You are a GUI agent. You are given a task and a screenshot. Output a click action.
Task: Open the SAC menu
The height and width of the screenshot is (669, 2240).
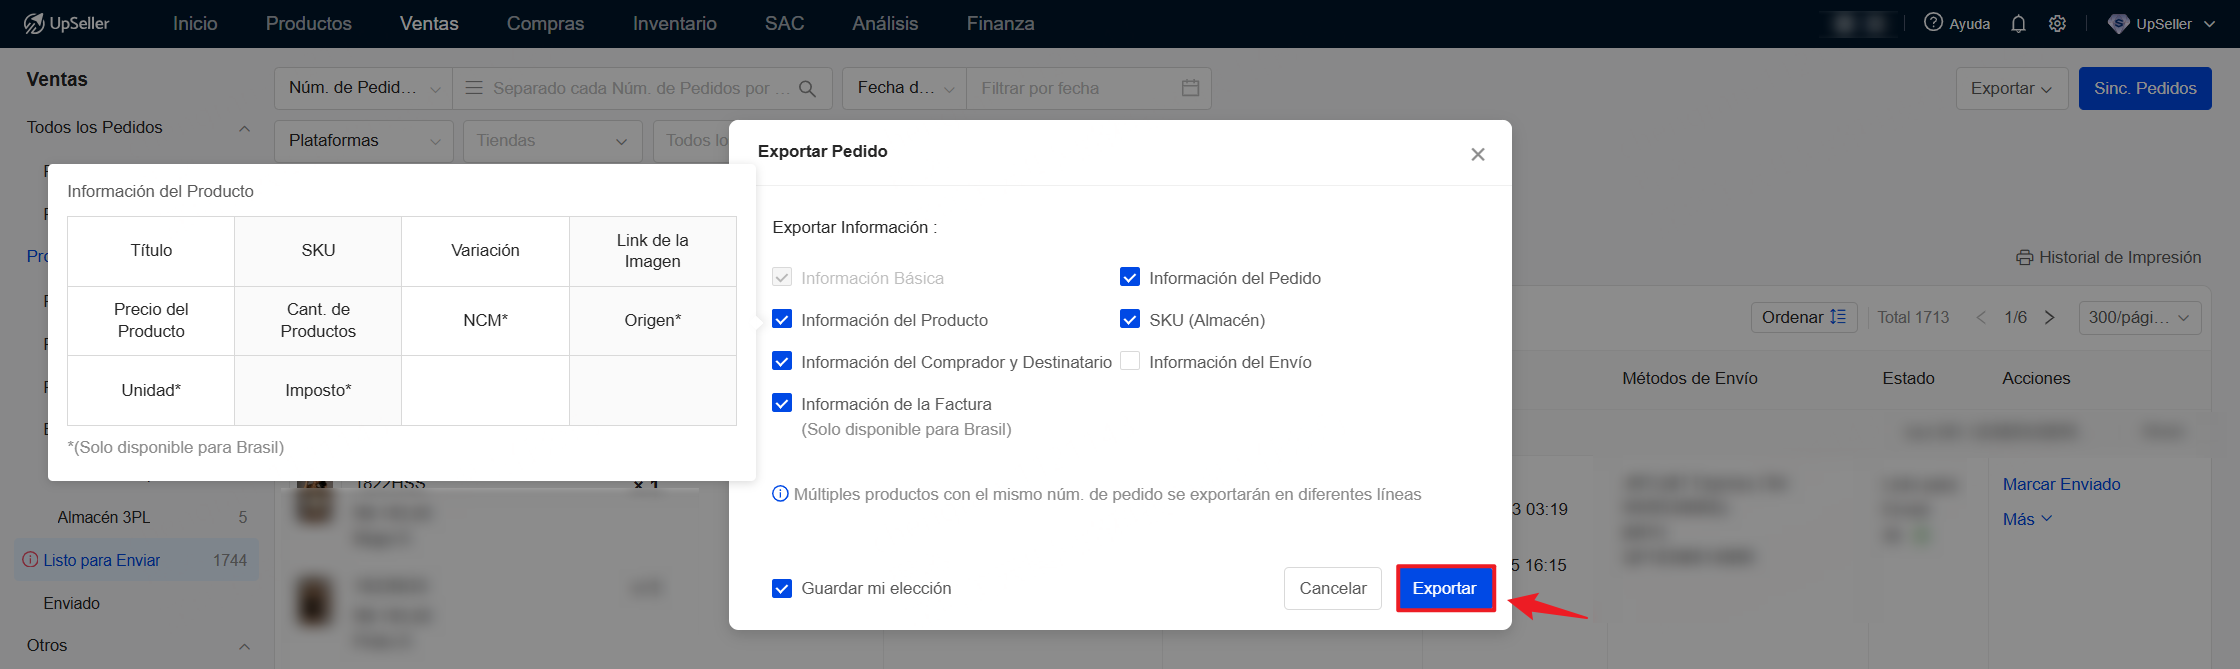(x=785, y=23)
